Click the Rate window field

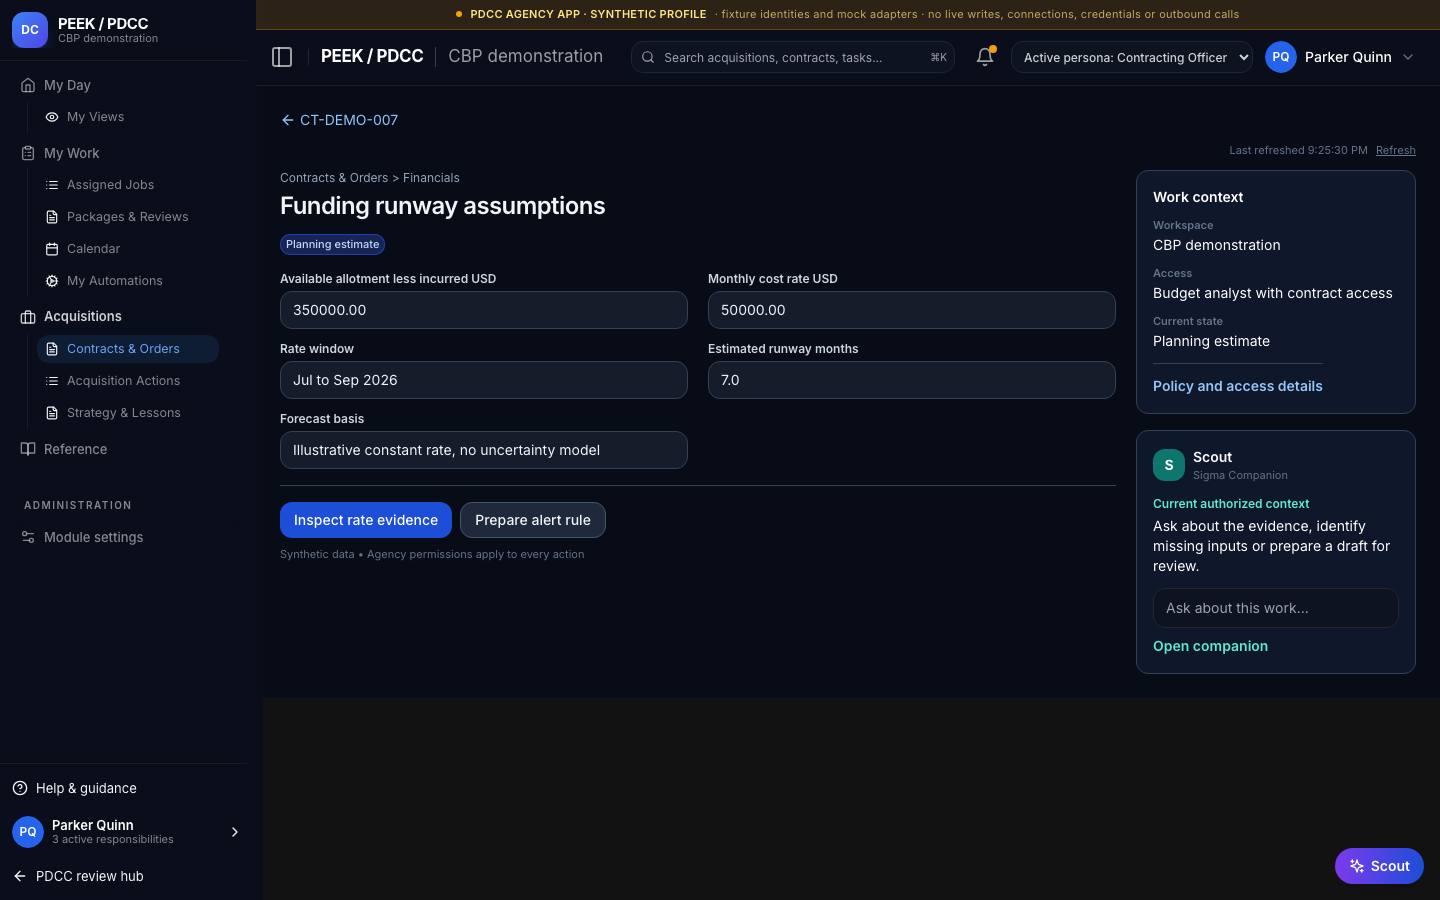484,380
